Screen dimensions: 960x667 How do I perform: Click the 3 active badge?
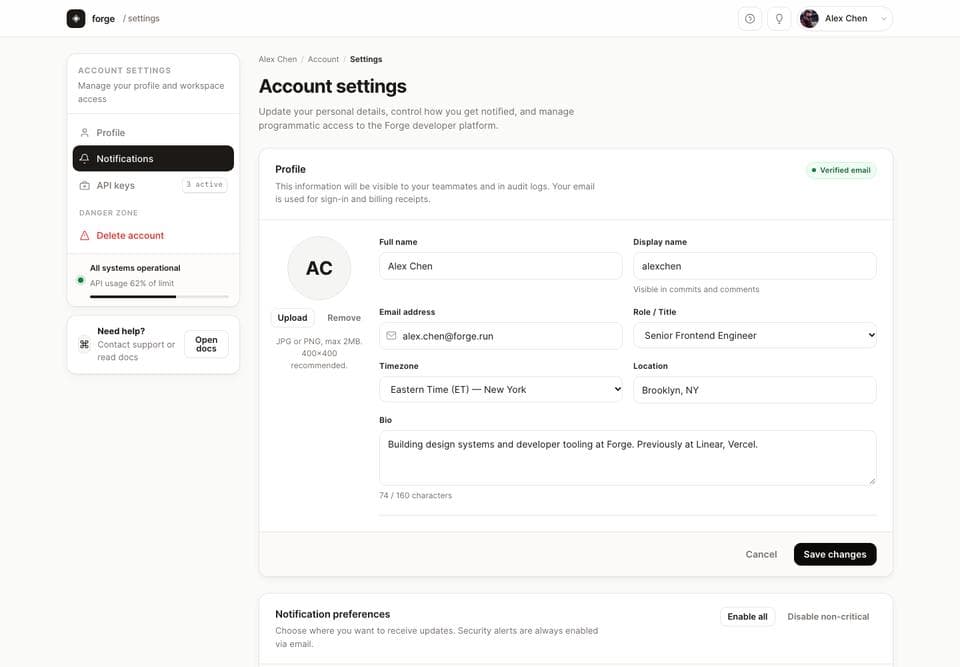tap(204, 184)
